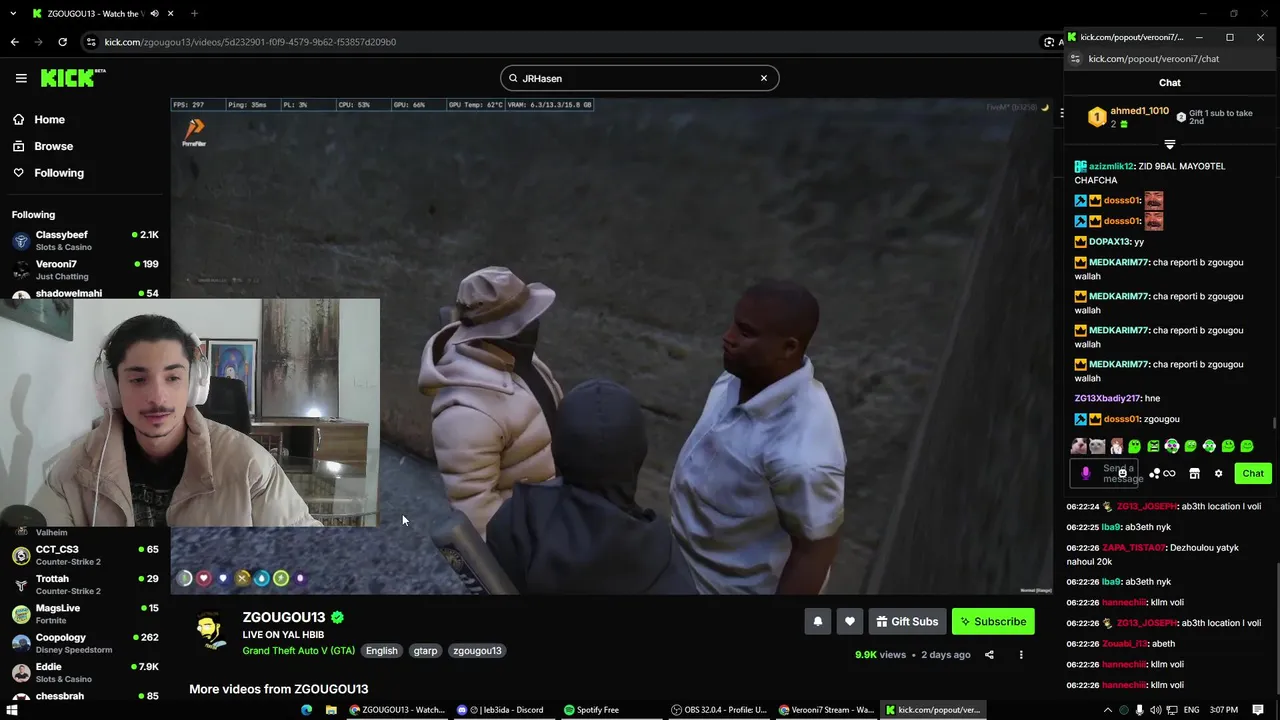This screenshot has height=720, width=1280.
Task: Open the emote picker in chat input
Action: (x=1124, y=474)
